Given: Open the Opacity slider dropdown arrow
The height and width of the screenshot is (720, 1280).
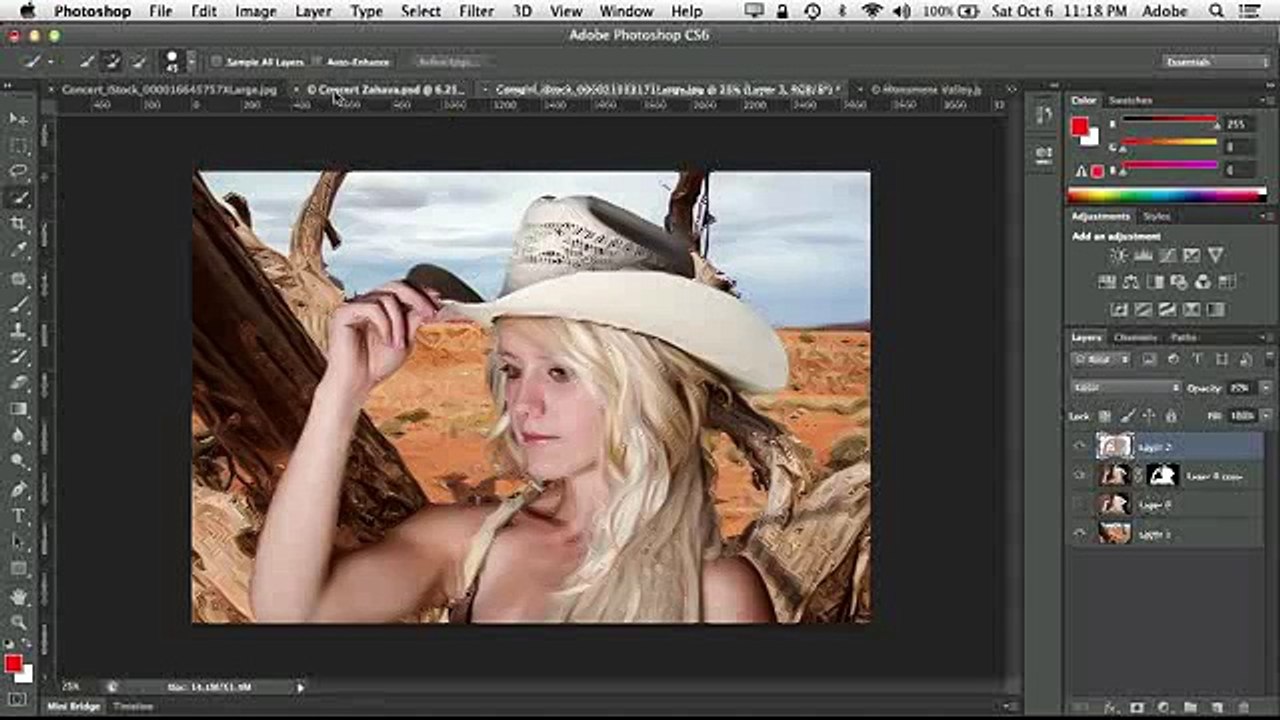Looking at the screenshot, I should (x=1266, y=388).
